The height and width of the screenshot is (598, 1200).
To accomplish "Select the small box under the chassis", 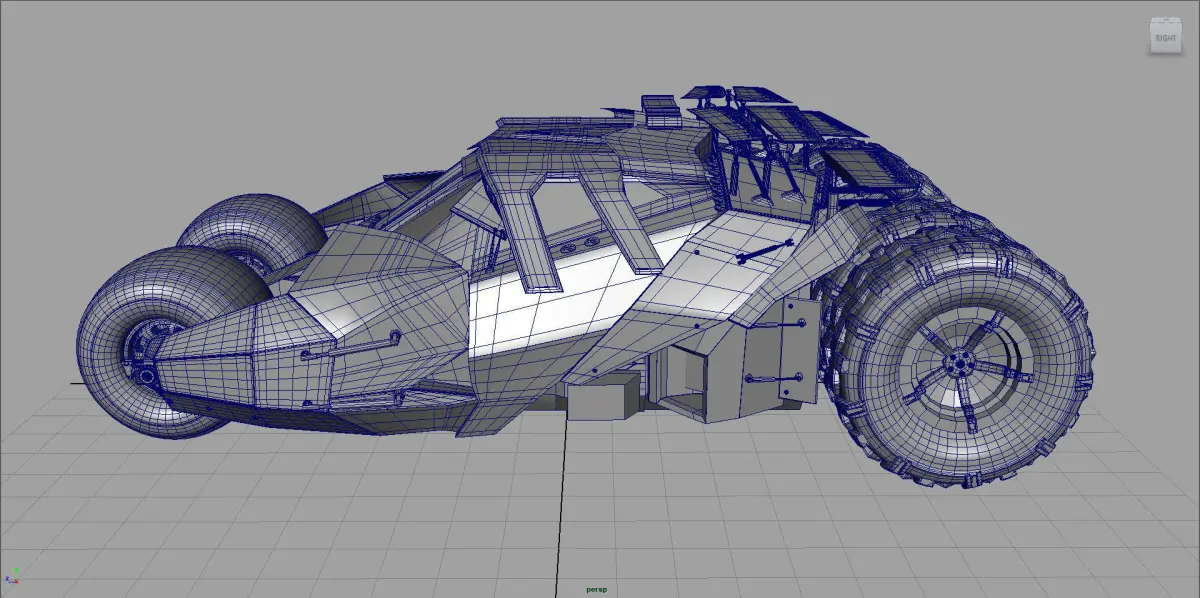I will click(x=602, y=397).
